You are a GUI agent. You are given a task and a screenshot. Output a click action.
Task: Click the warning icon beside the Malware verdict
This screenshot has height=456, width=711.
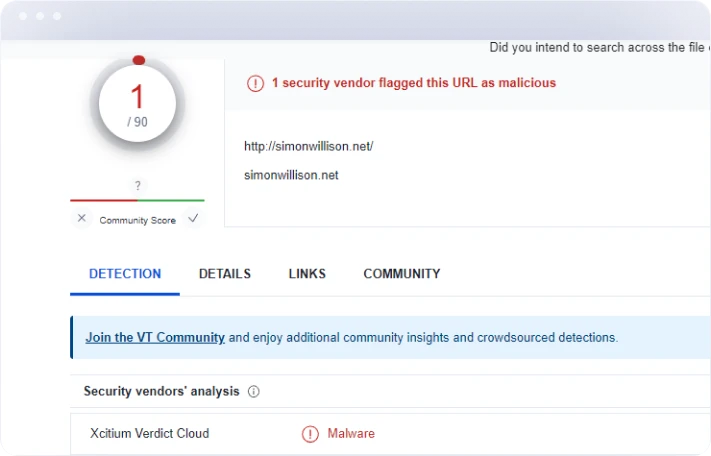tap(310, 434)
